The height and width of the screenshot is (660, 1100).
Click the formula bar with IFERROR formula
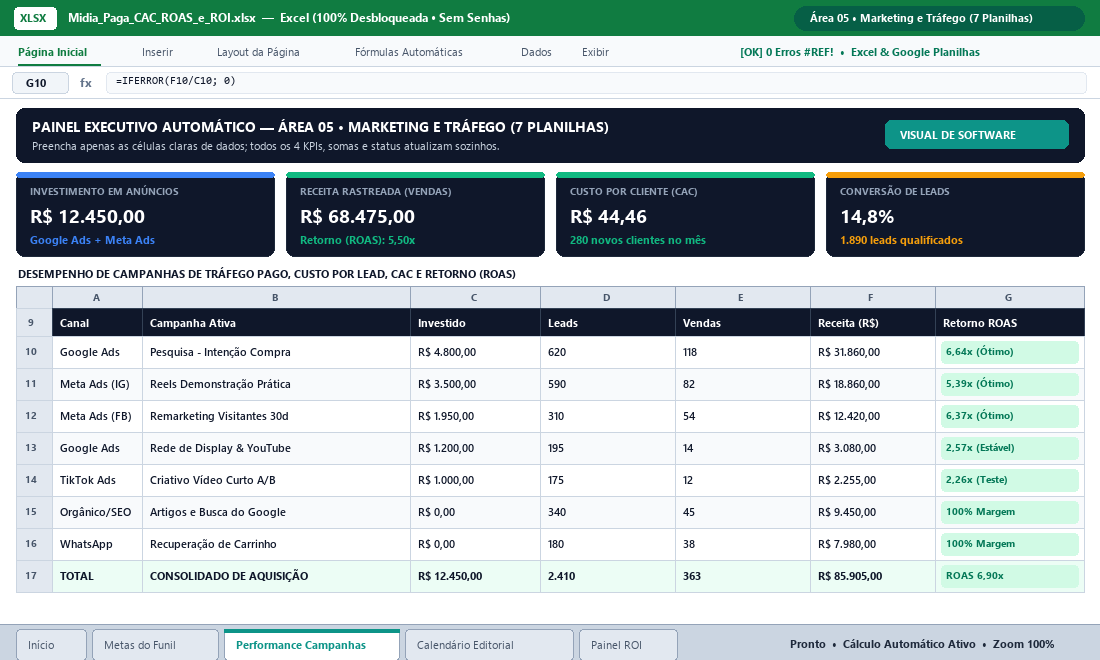[596, 83]
